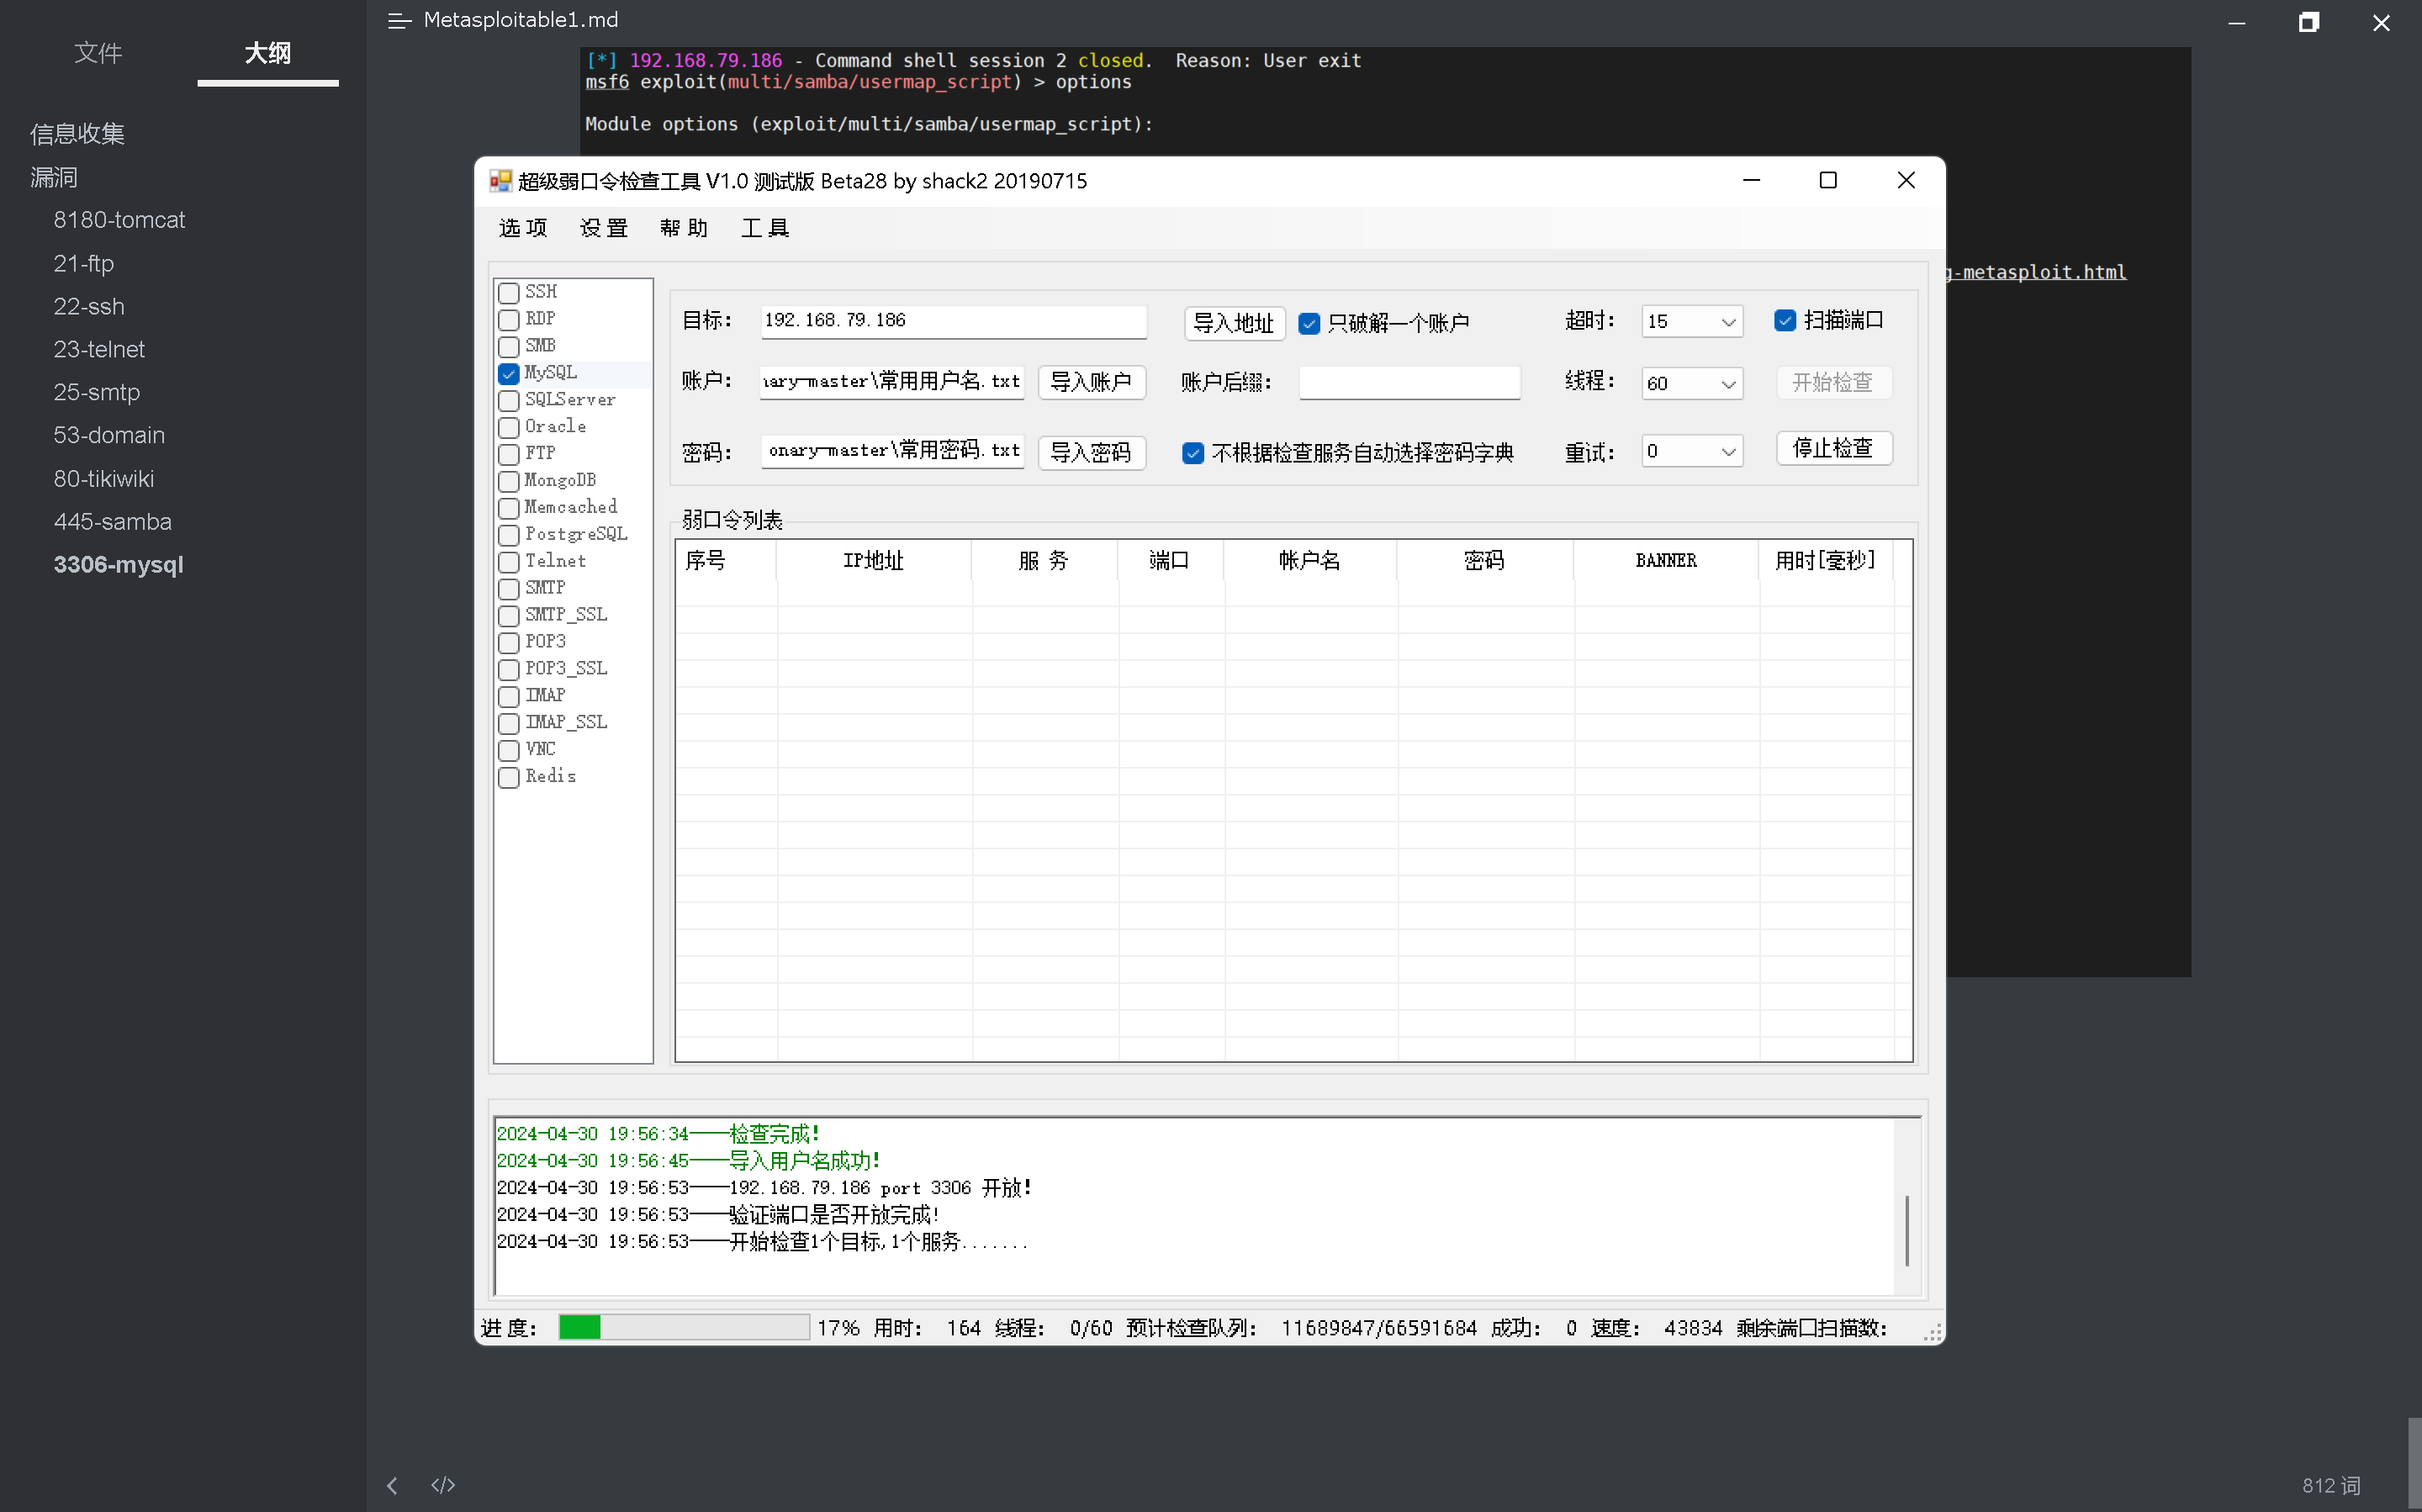Image resolution: width=2422 pixels, height=1512 pixels.
Task: Click the source code mode icon
Action: [x=443, y=1485]
